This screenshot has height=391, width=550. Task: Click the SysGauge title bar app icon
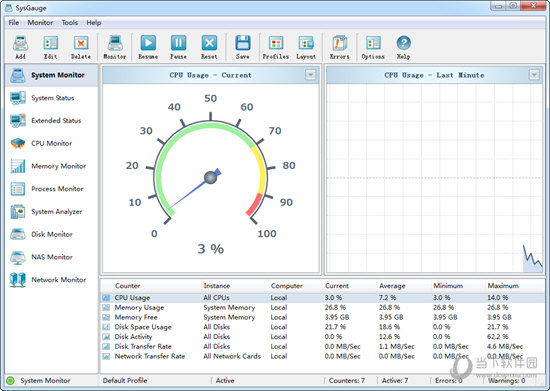click(8, 8)
